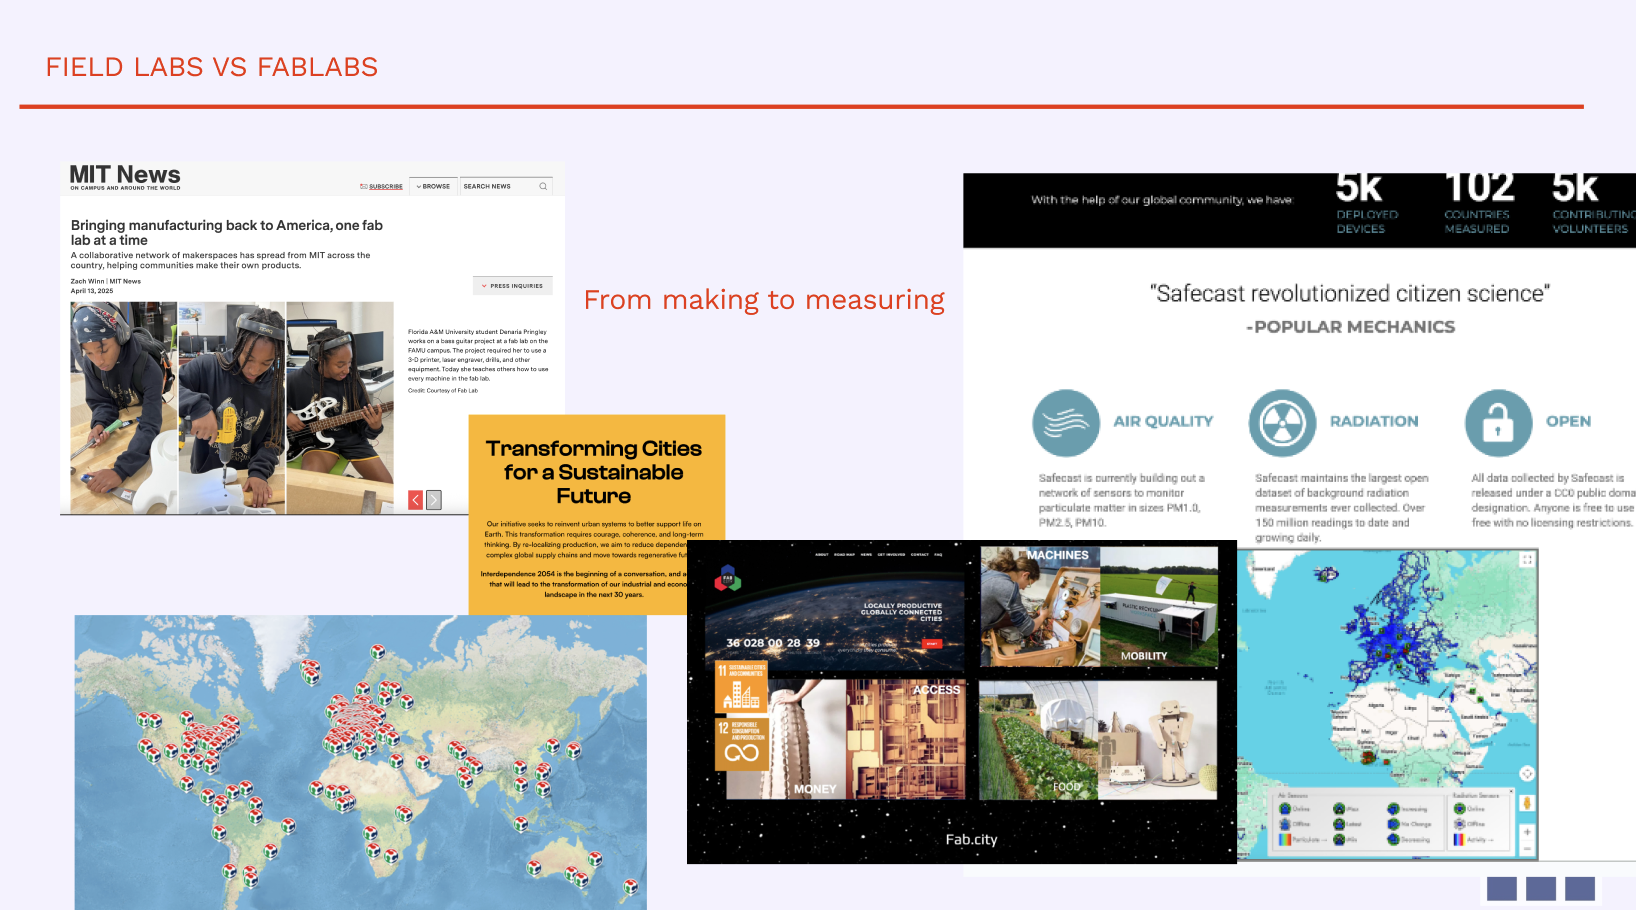Select the Food image tile
The image size is (1636, 910).
(1038, 740)
